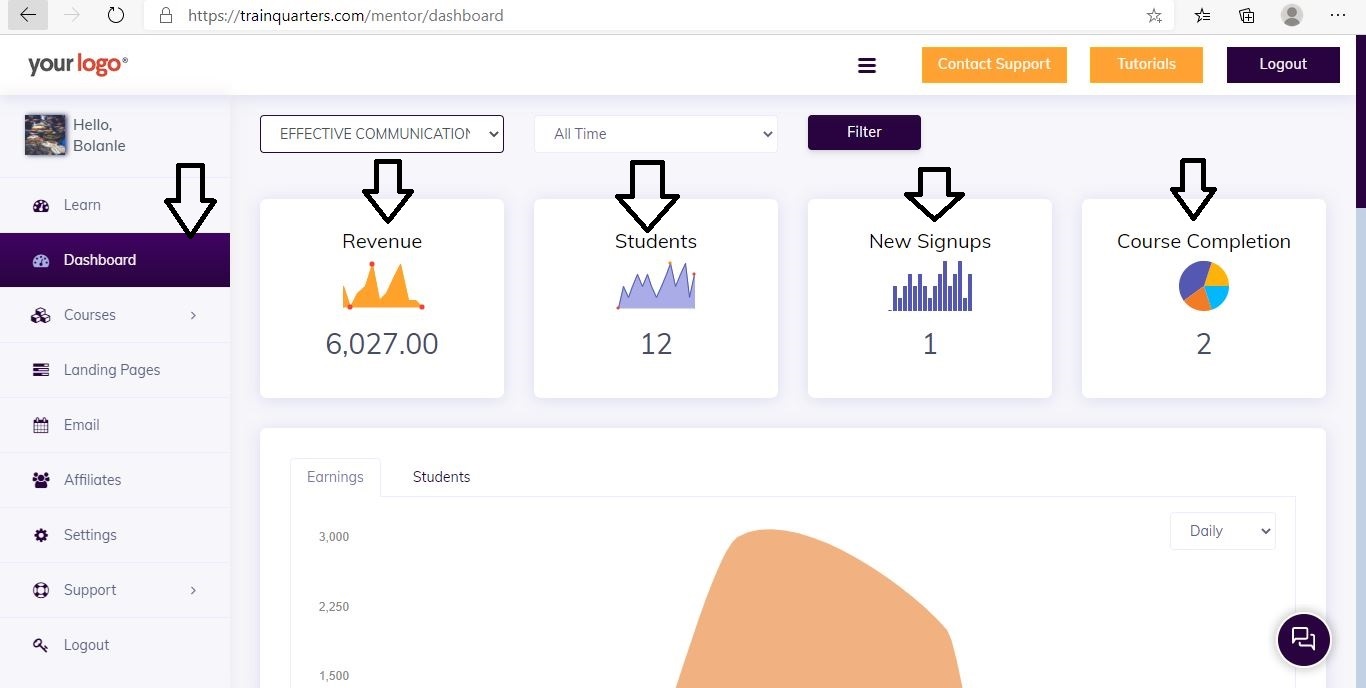The height and width of the screenshot is (688, 1366).
Task: Click the Course Completion value 2
Action: point(1204,344)
